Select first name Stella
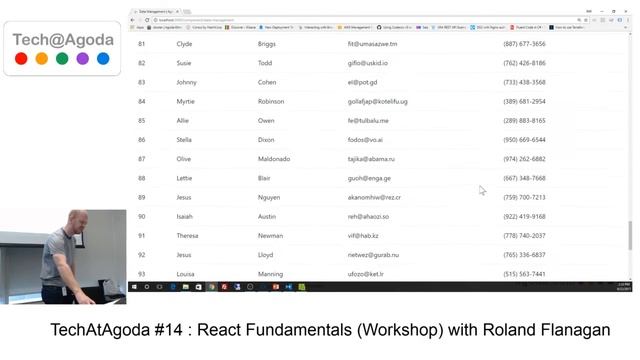Viewport: 640px width, 360px height. coord(184,140)
